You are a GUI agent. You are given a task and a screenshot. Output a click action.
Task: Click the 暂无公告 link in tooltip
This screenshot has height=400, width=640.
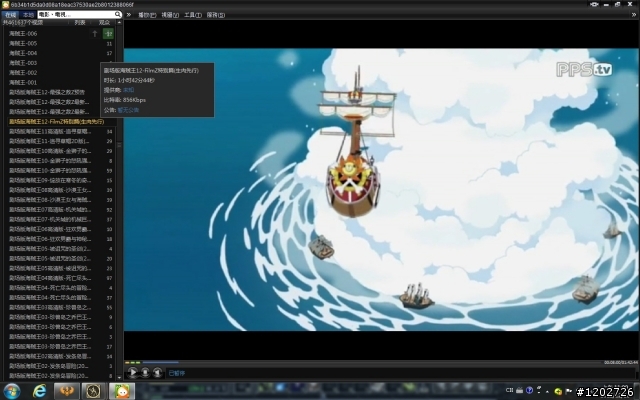tap(128, 110)
